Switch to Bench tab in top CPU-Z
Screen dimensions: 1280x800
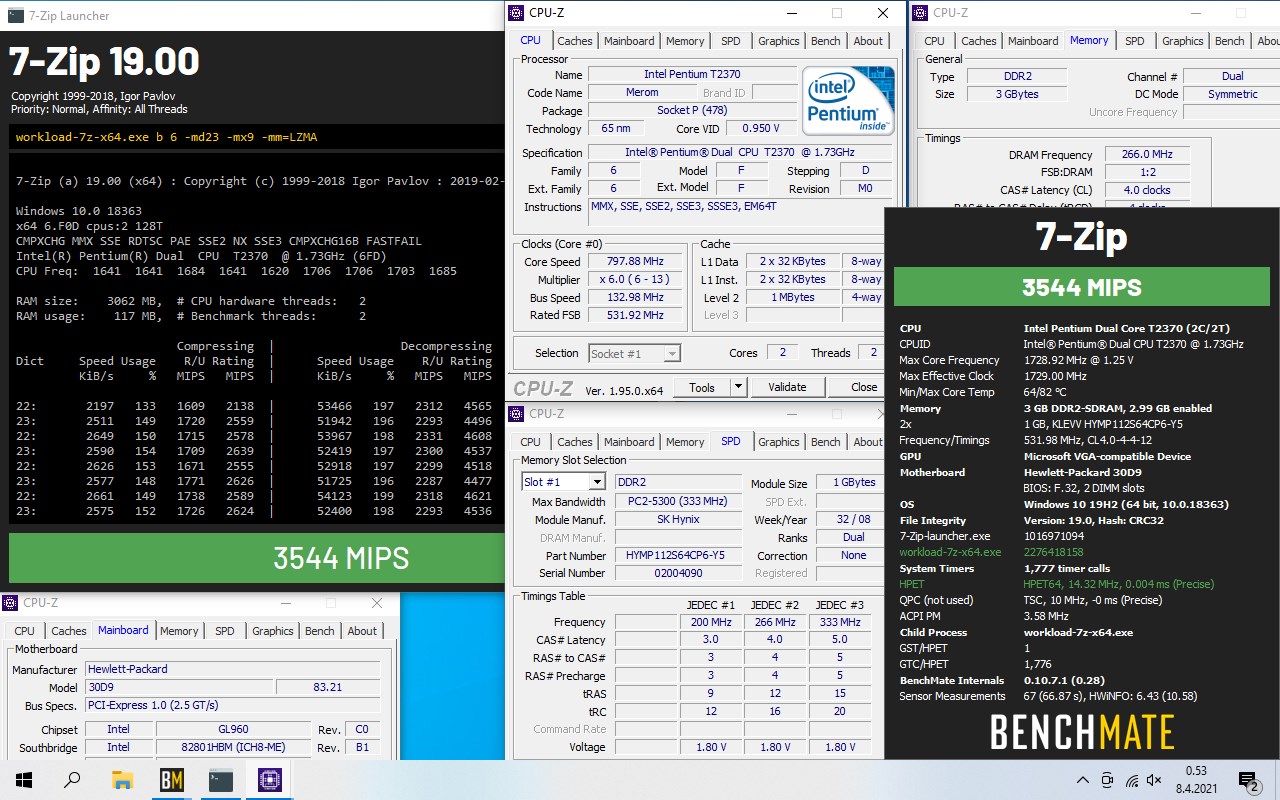coord(826,41)
